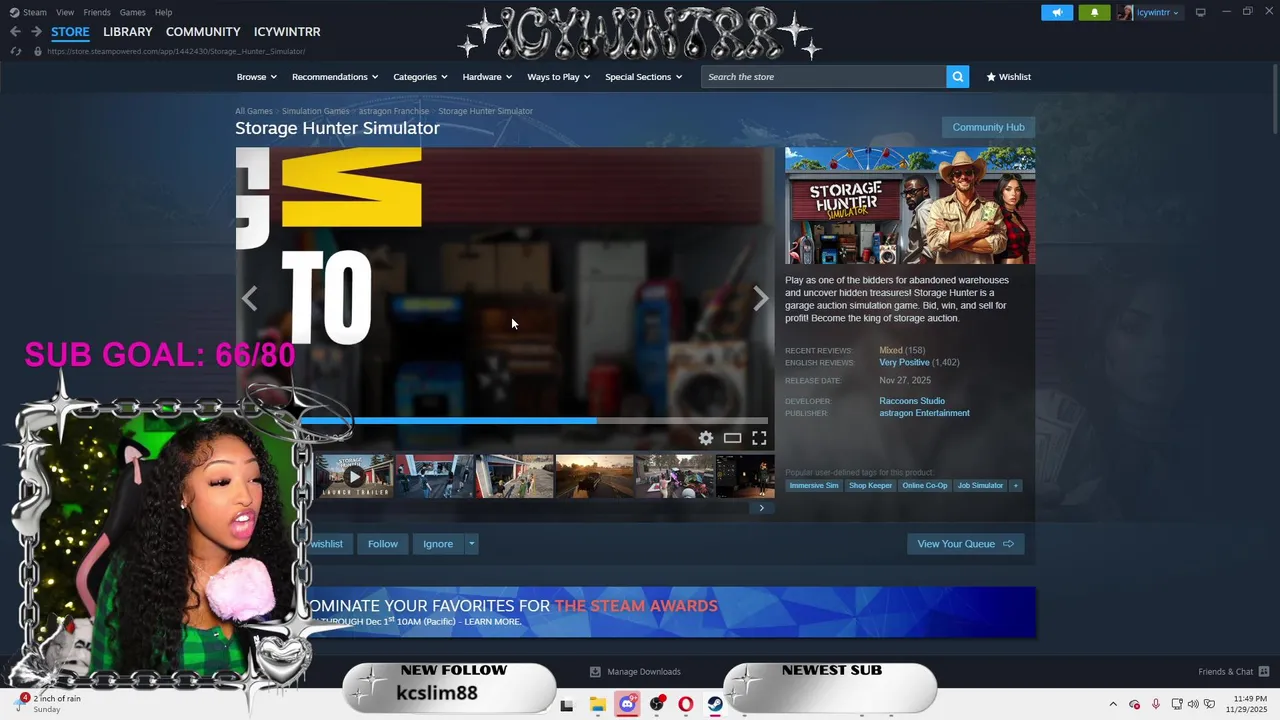Show hidden tray icons chevron
Screen dimensions: 1280x720
[x=1113, y=704]
